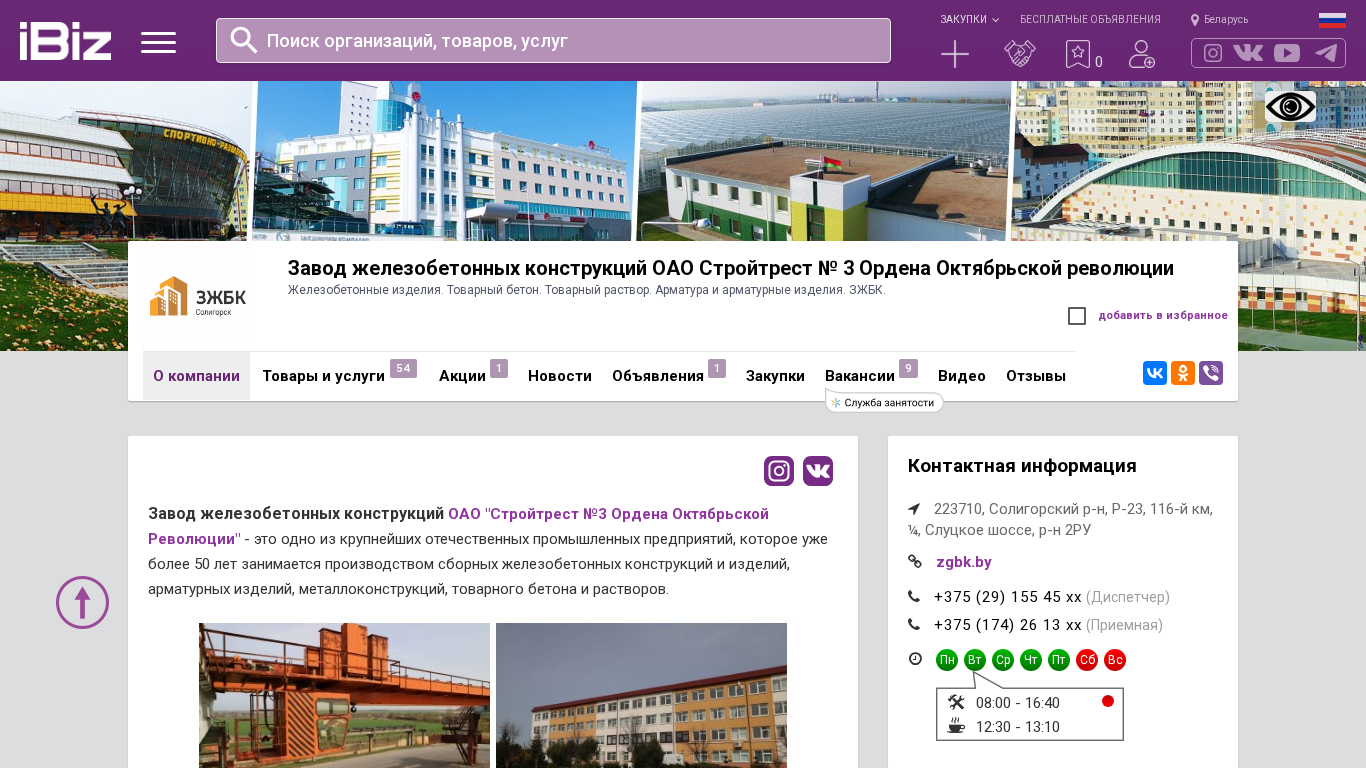Click the Контактная информация heading
1366x768 pixels.
(x=1022, y=466)
